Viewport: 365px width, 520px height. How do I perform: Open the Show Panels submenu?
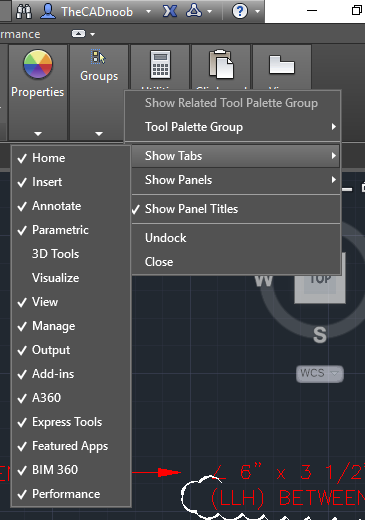pos(235,180)
